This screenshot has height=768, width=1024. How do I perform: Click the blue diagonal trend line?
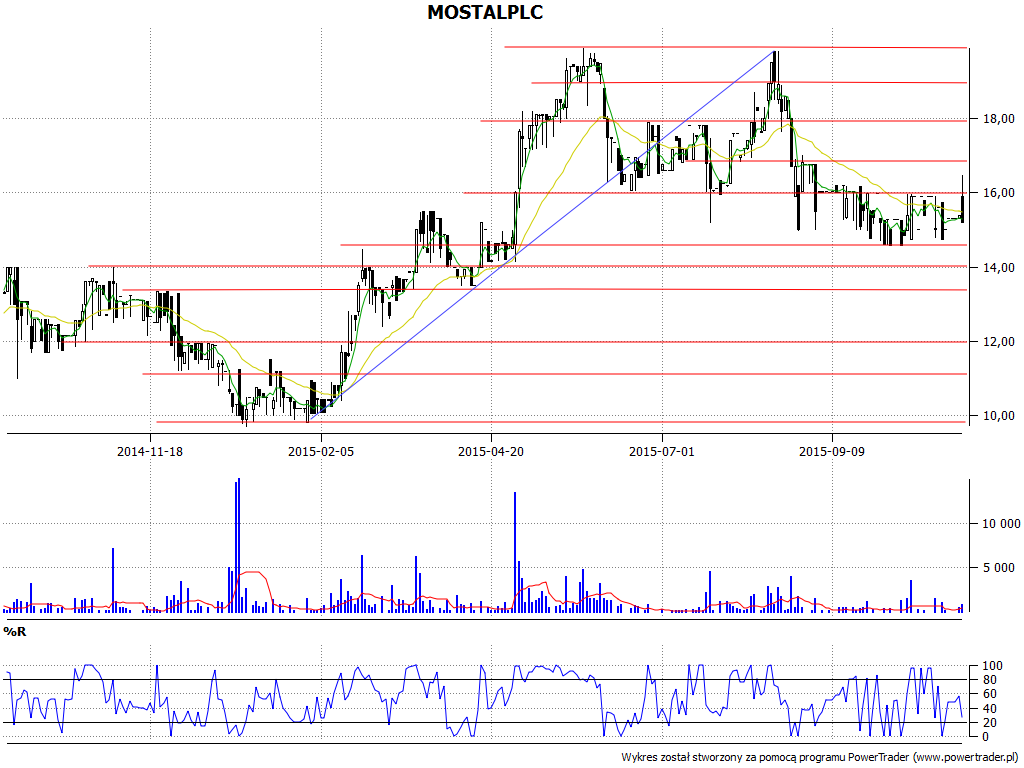coord(542,235)
